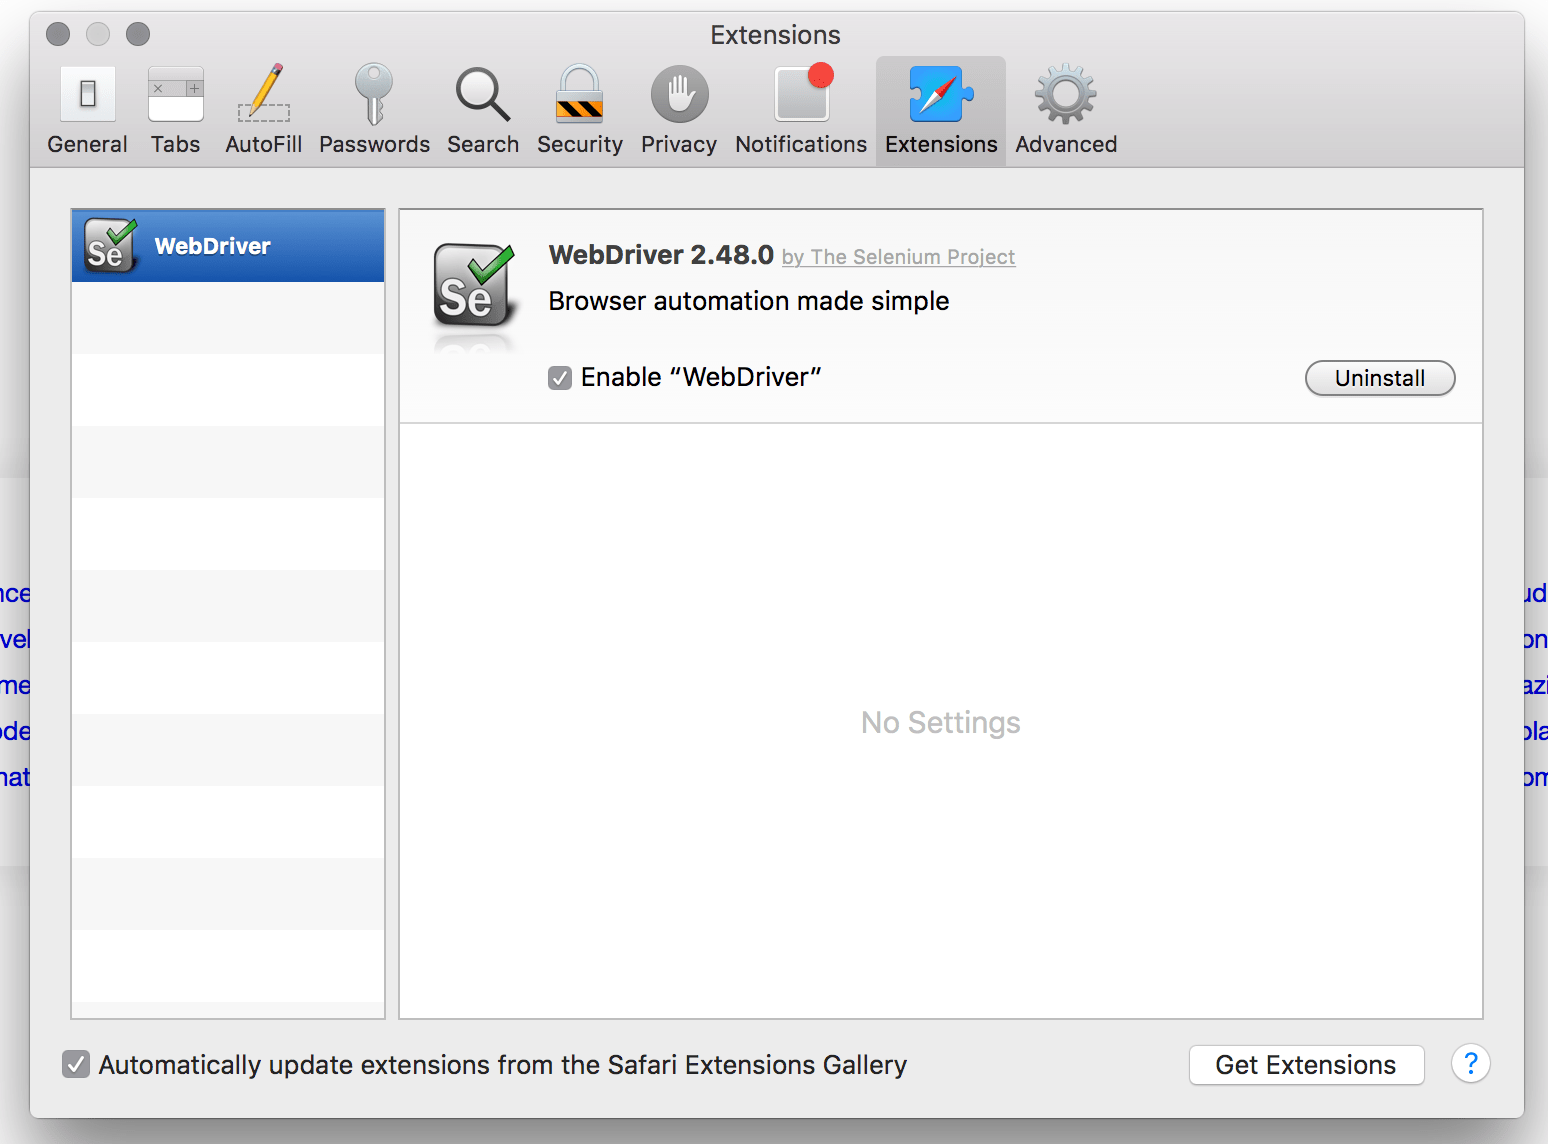Open the Search preferences
This screenshot has width=1548, height=1144.
[483, 105]
